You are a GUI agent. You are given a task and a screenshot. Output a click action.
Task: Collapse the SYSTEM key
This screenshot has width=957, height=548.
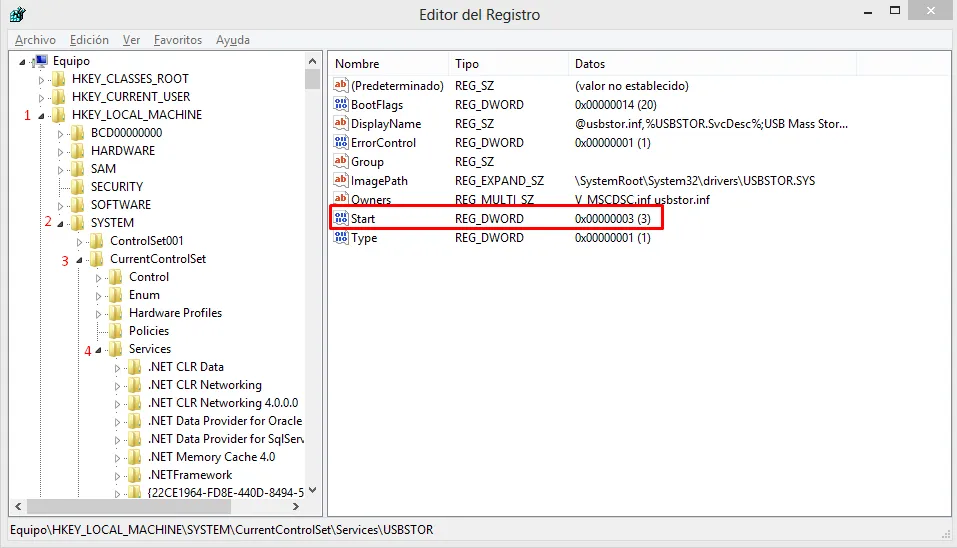pyautogui.click(x=60, y=224)
